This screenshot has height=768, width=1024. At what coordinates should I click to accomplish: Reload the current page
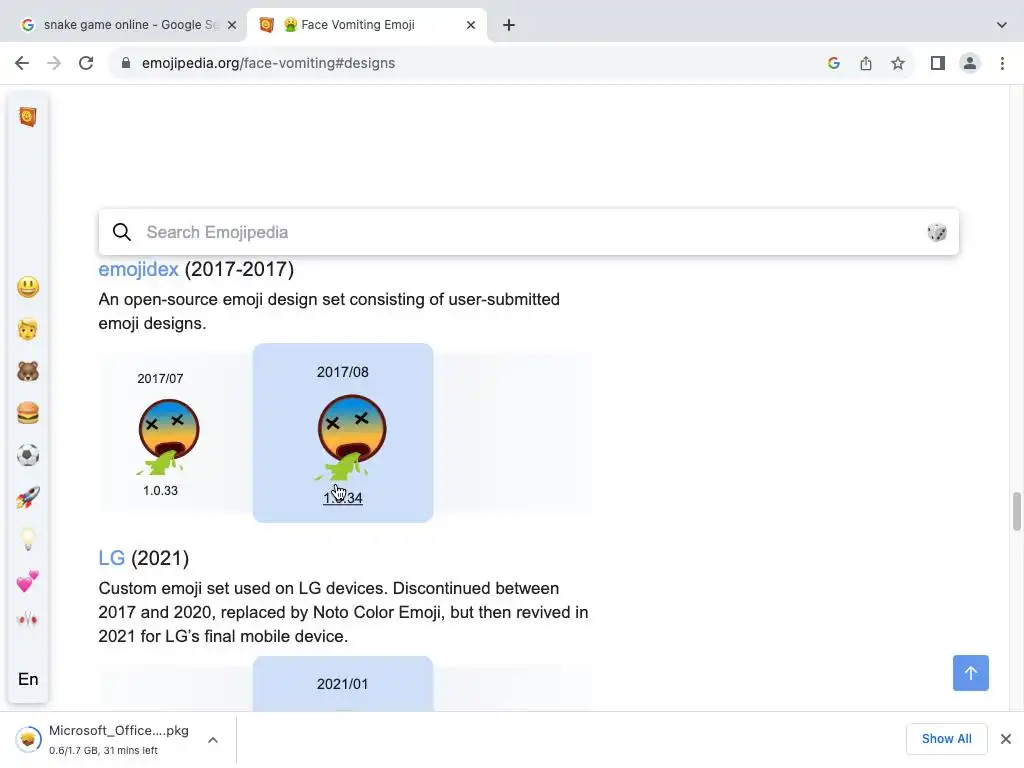[x=86, y=63]
